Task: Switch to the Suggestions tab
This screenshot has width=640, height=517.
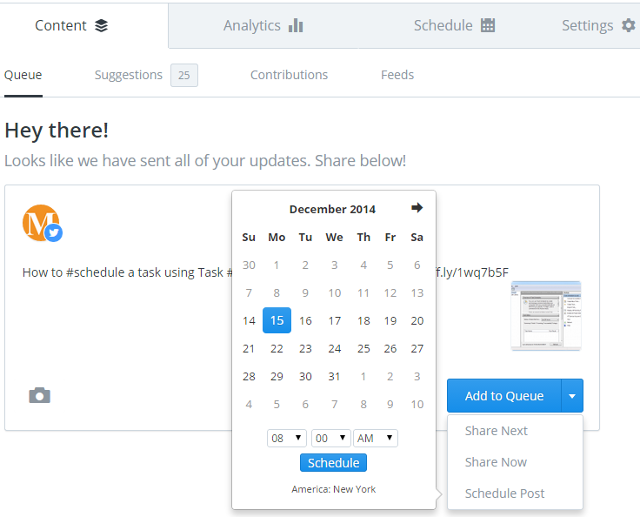Action: coord(128,75)
